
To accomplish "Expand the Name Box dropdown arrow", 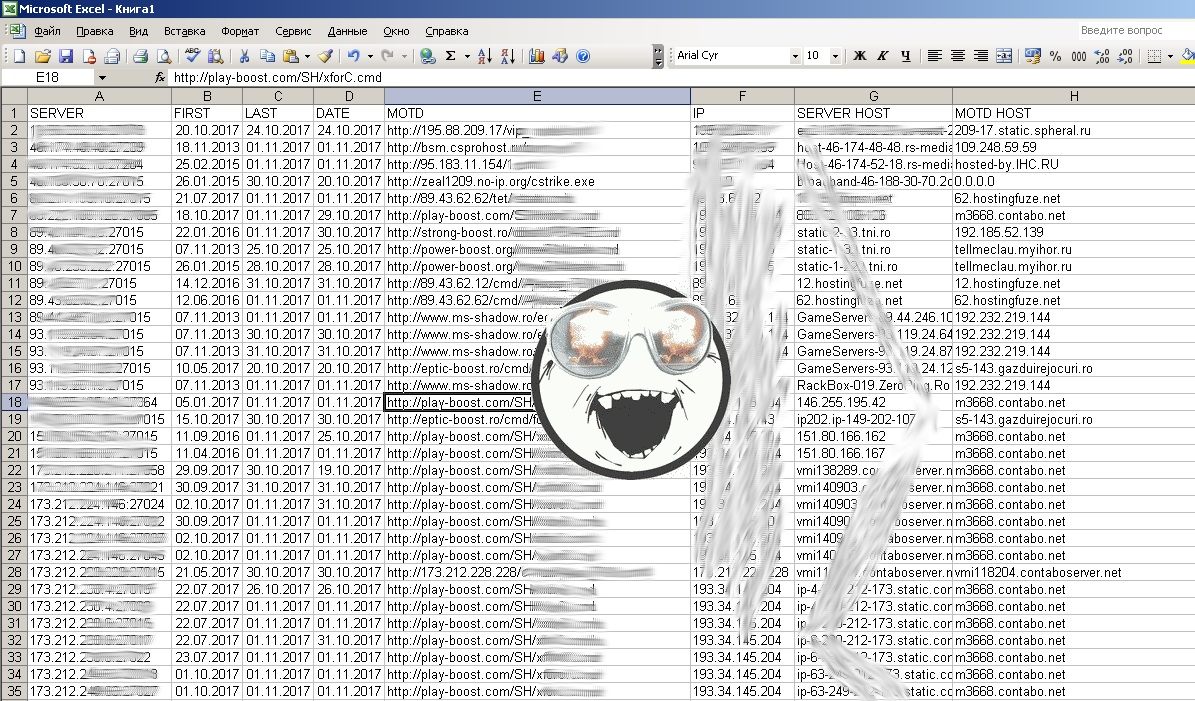I will click(101, 77).
